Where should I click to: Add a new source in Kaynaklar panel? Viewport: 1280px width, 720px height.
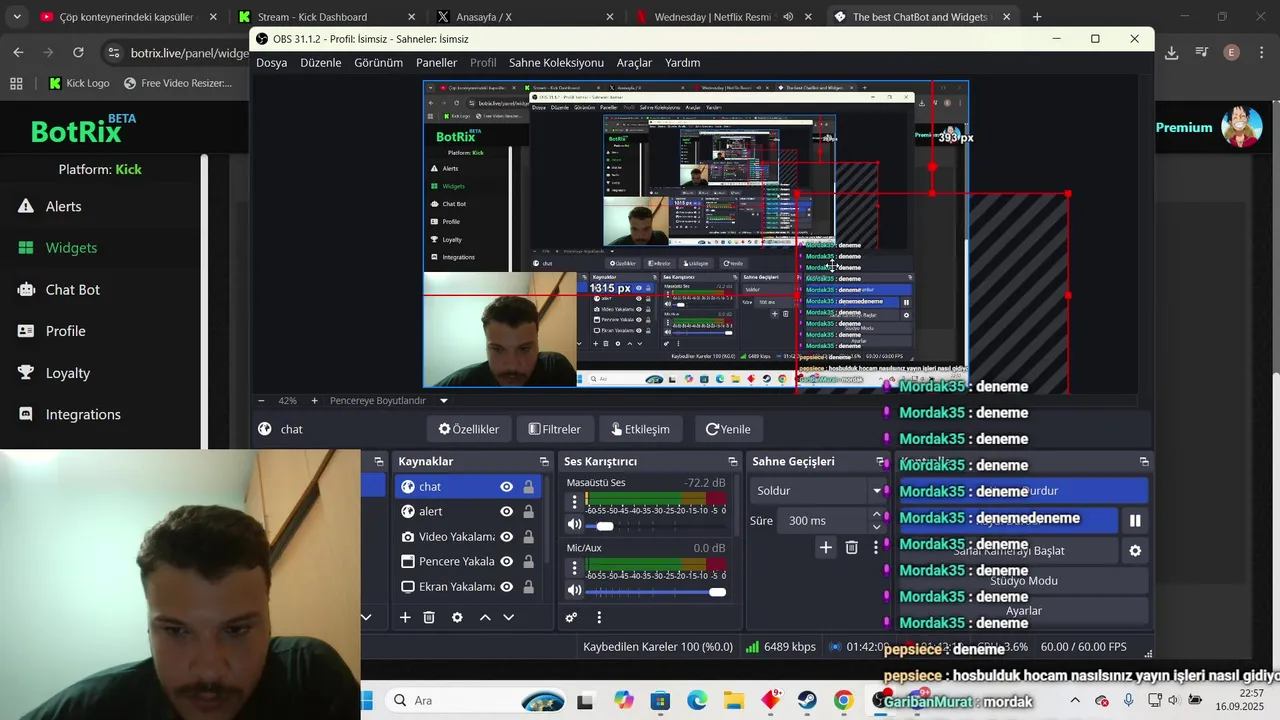pos(405,617)
